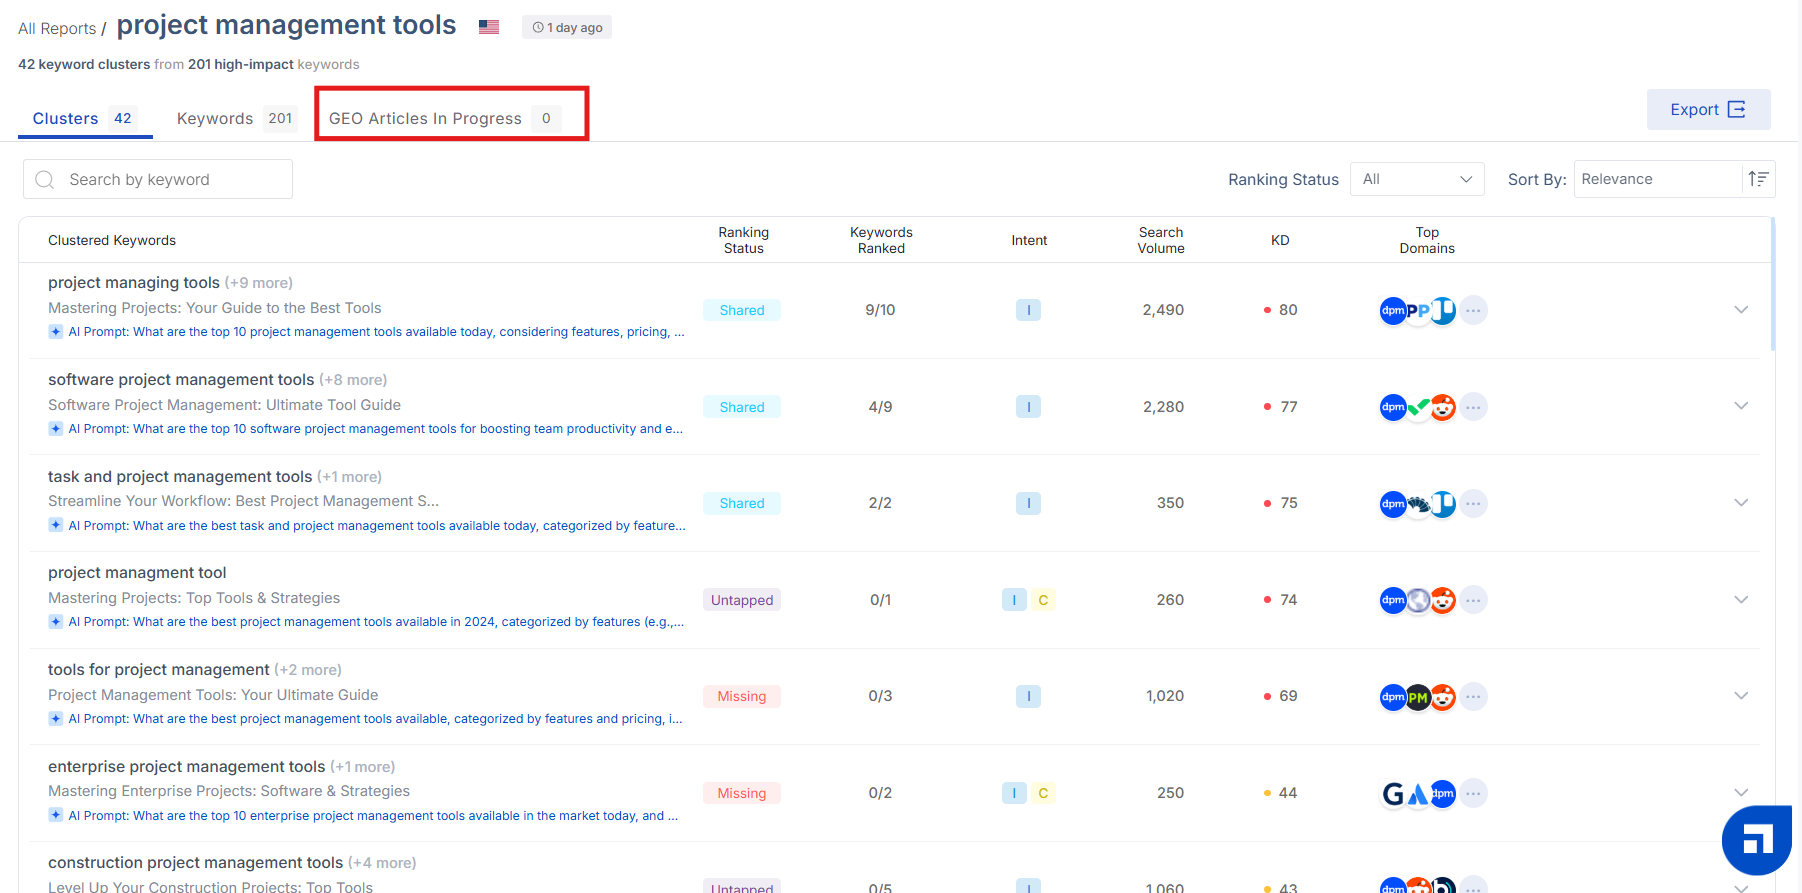Screen dimensions: 1802x893
Task: Click the Export button
Action: point(1708,109)
